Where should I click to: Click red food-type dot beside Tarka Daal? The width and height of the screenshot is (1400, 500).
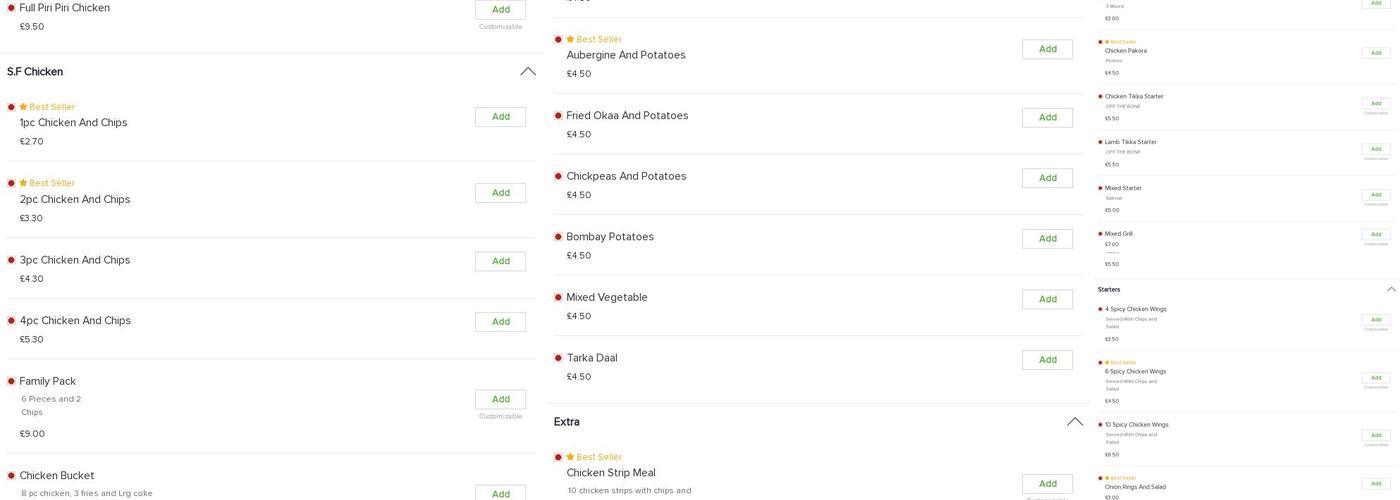pos(558,358)
